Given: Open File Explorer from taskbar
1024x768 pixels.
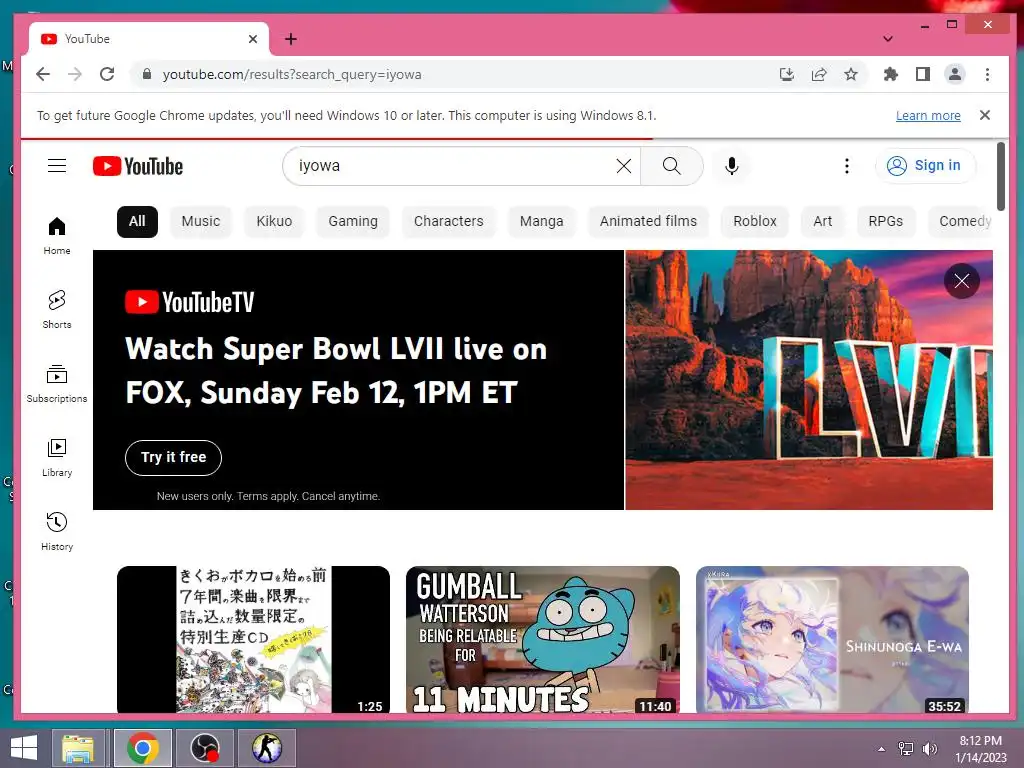Looking at the screenshot, I should pyautogui.click(x=78, y=748).
